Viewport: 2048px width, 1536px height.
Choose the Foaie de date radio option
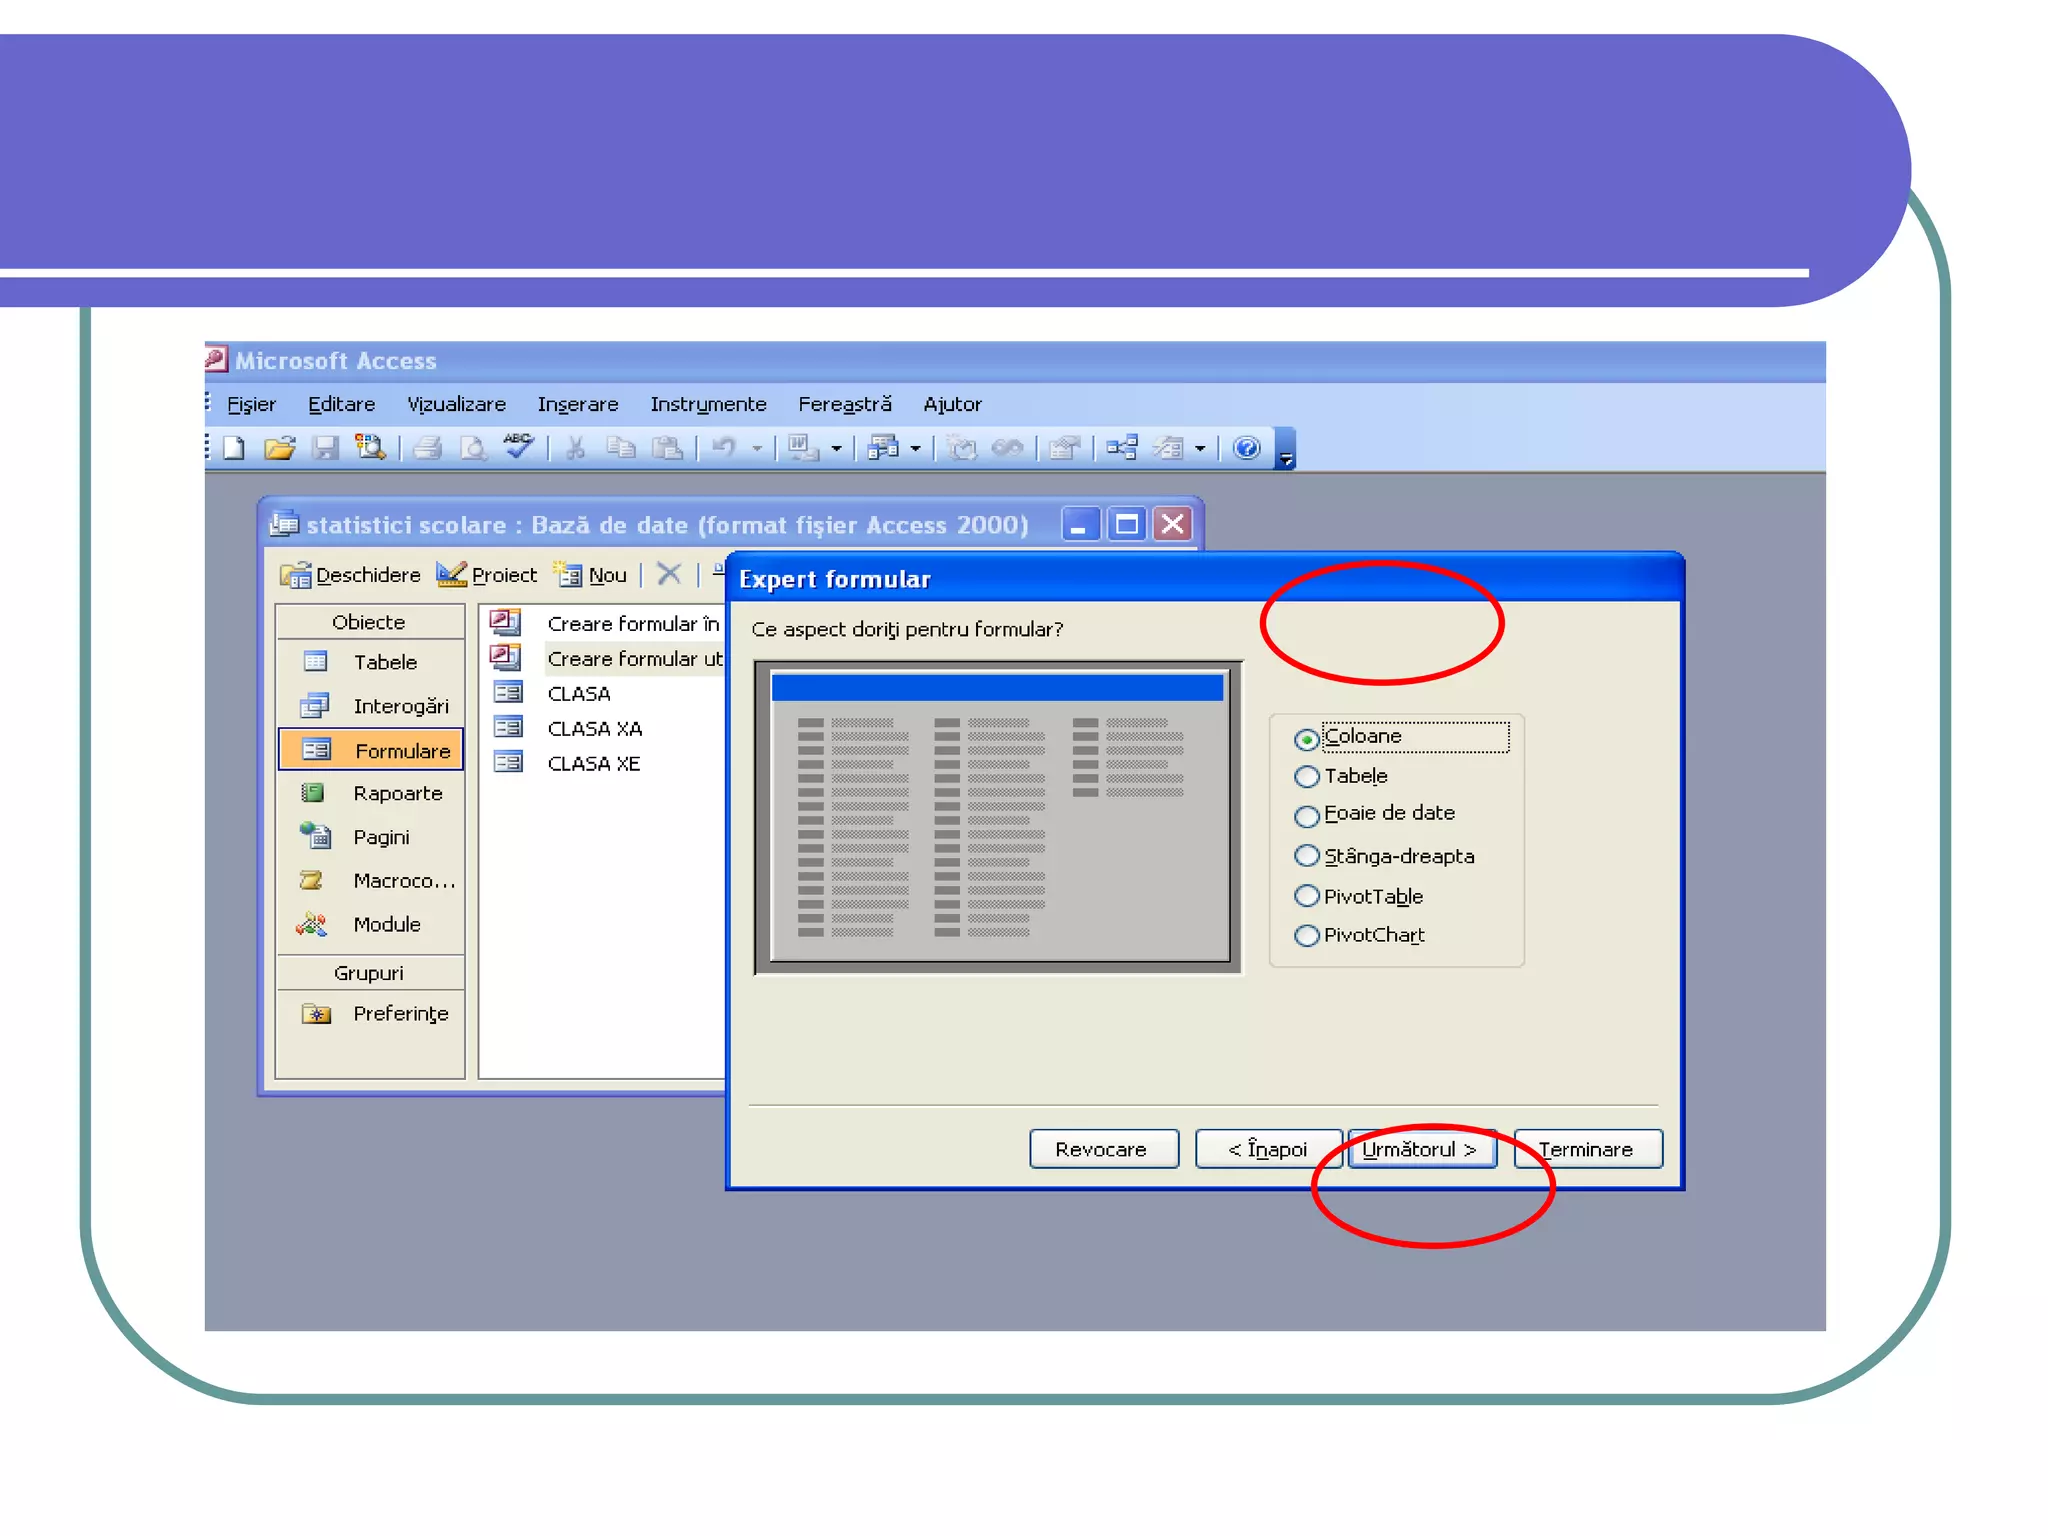1307,816
